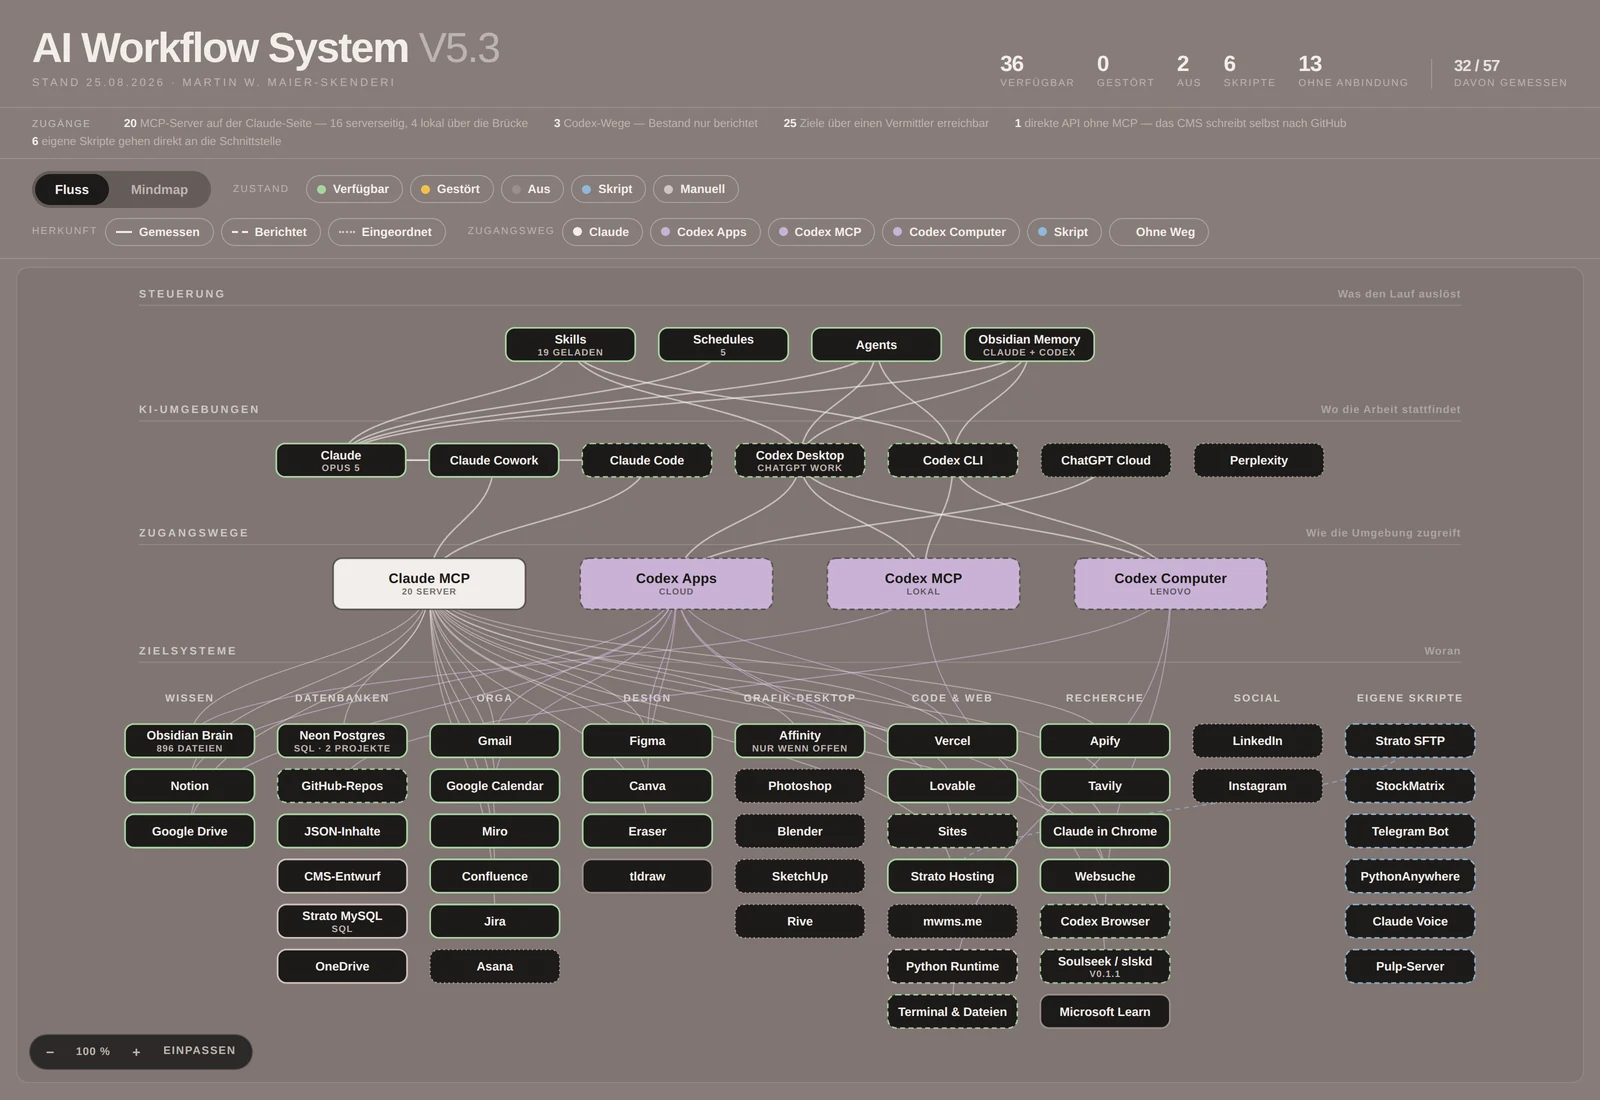Image resolution: width=1600 pixels, height=1100 pixels.
Task: Toggle the Berichtet origin filter
Action: [x=271, y=232]
